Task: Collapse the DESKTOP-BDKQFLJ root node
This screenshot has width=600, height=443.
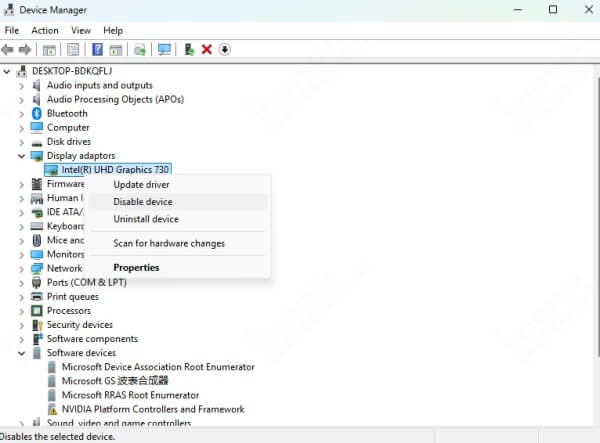Action: 7,71
